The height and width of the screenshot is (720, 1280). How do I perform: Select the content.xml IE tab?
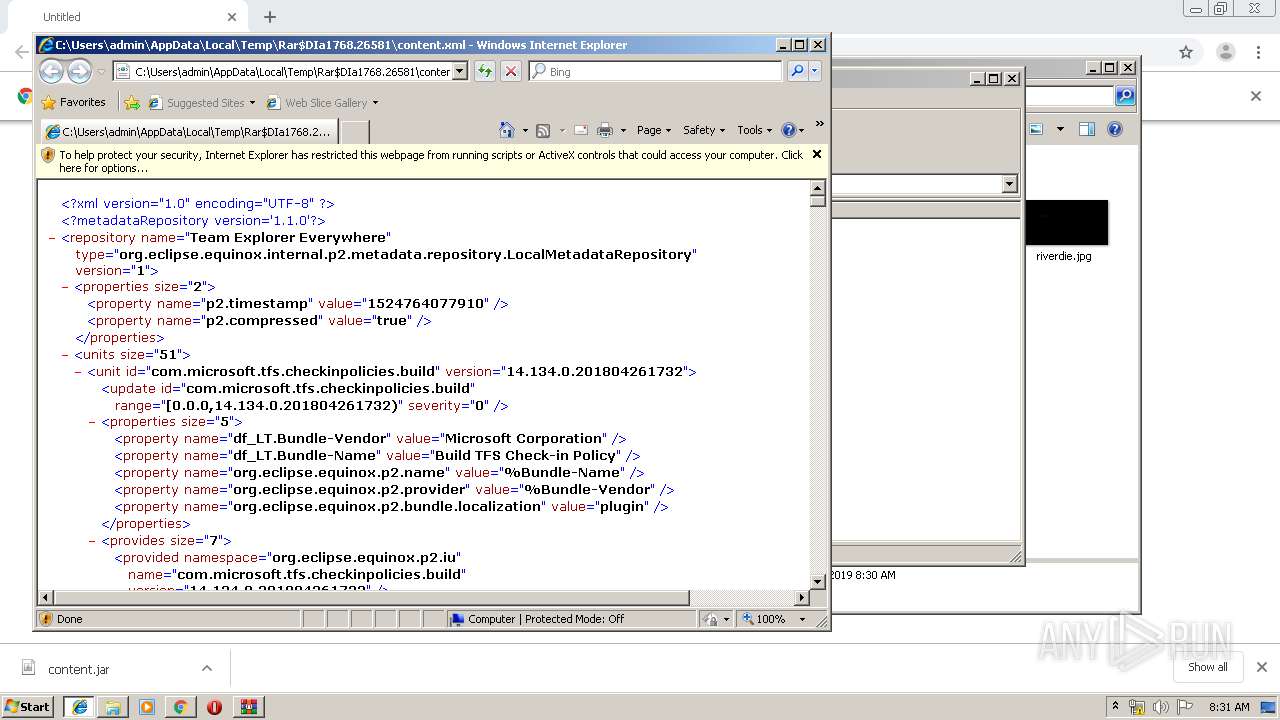coord(188,132)
